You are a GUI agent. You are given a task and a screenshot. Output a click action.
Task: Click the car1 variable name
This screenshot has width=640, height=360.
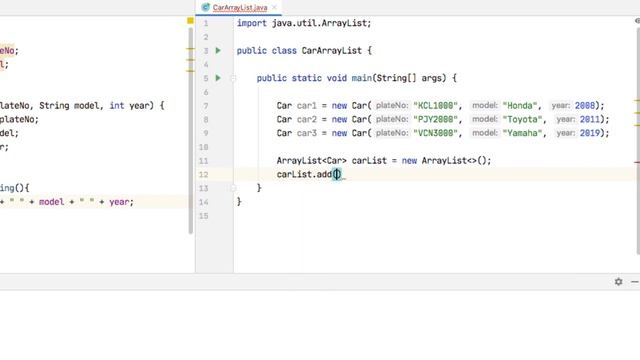[x=307, y=106]
